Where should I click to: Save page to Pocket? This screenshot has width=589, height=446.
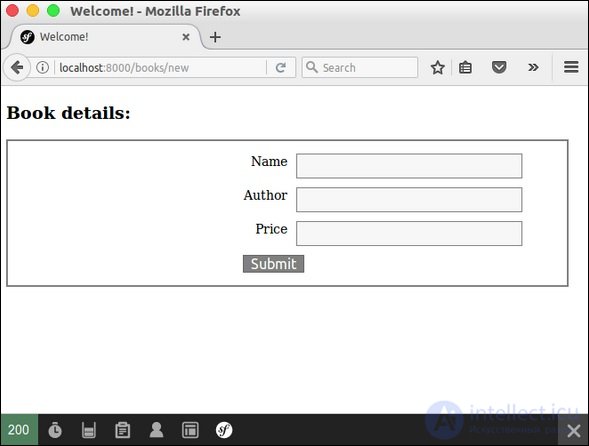[499, 68]
